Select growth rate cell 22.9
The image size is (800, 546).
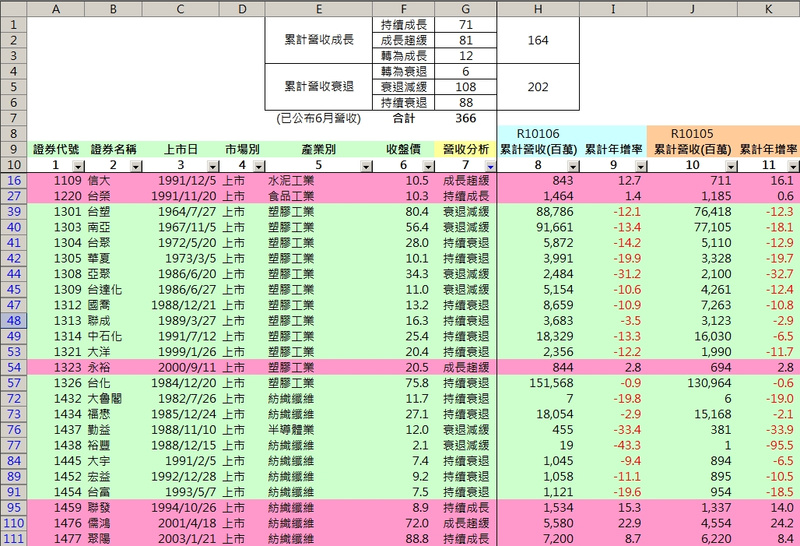tap(613, 523)
